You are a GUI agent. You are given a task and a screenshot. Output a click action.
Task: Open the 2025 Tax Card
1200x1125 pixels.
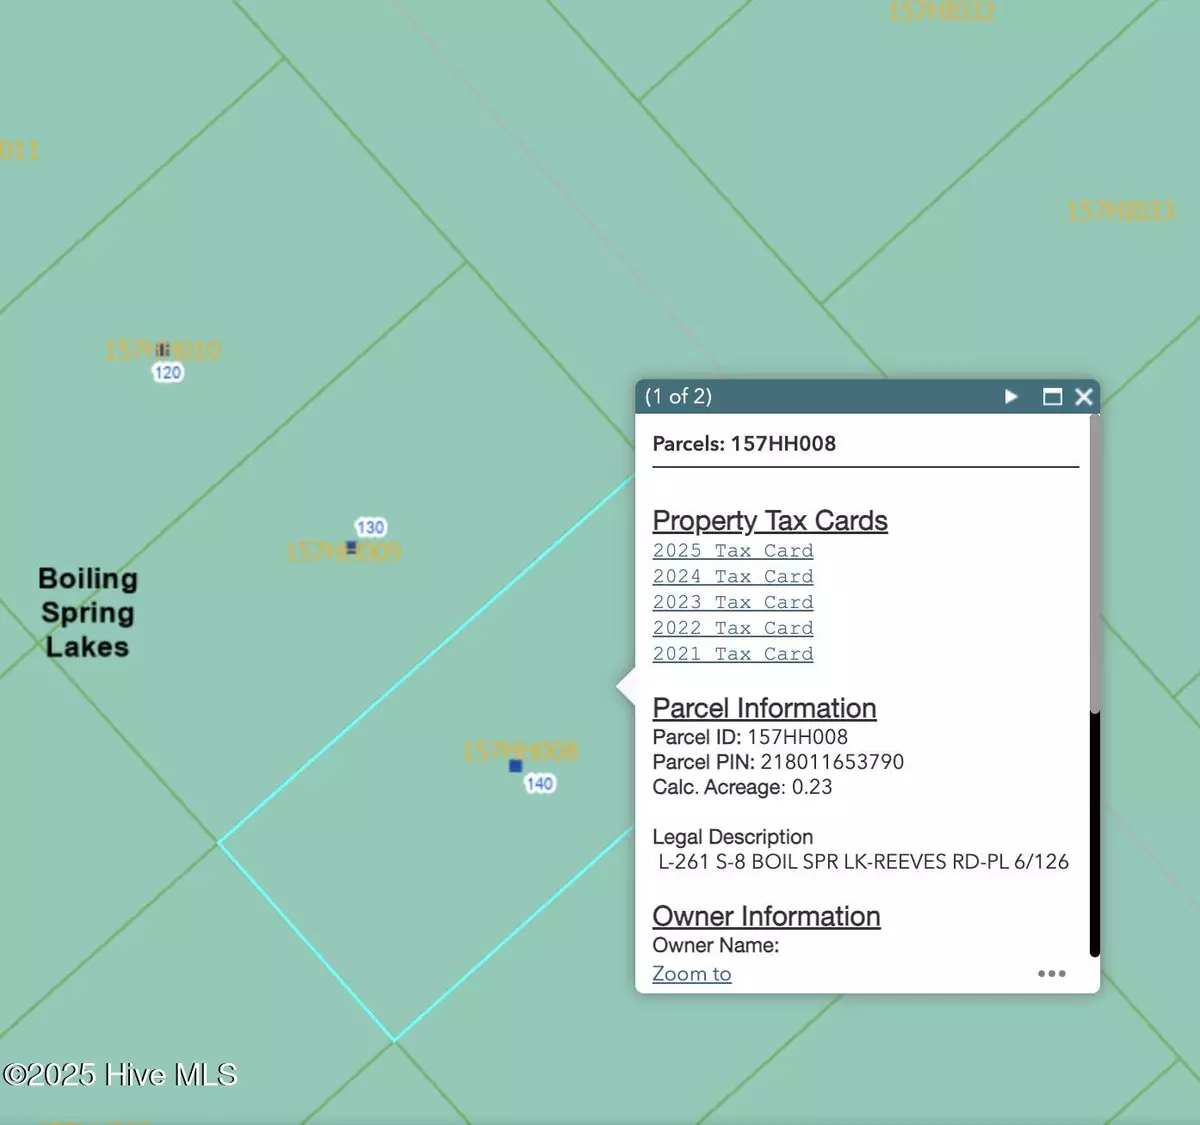click(x=732, y=551)
